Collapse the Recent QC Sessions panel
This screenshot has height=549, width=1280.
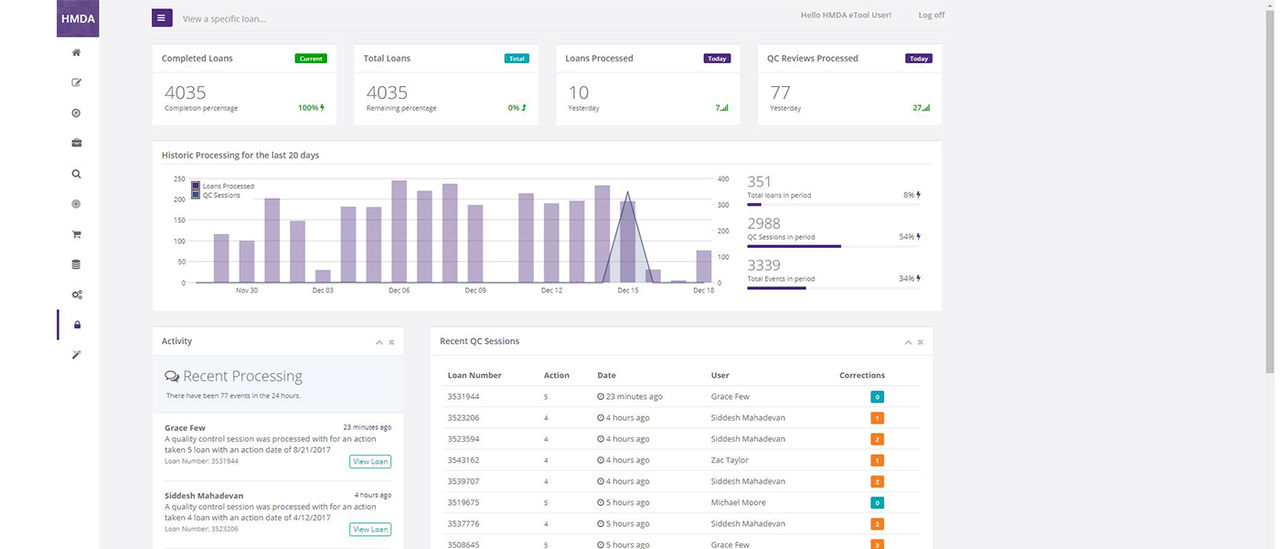pos(908,342)
